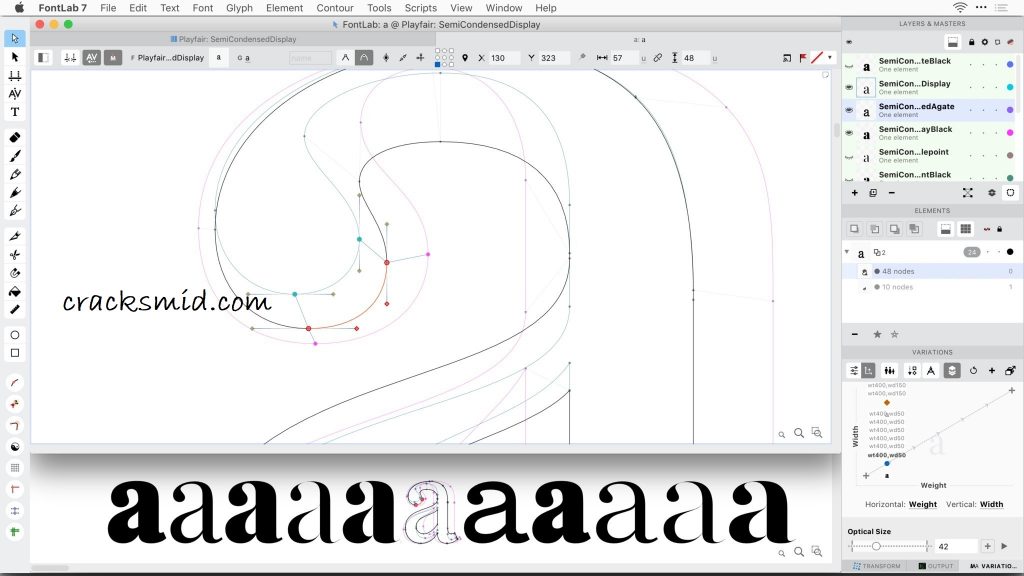The width and height of the screenshot is (1024, 576).
Task: Click the X coordinate field
Action: 504,57
